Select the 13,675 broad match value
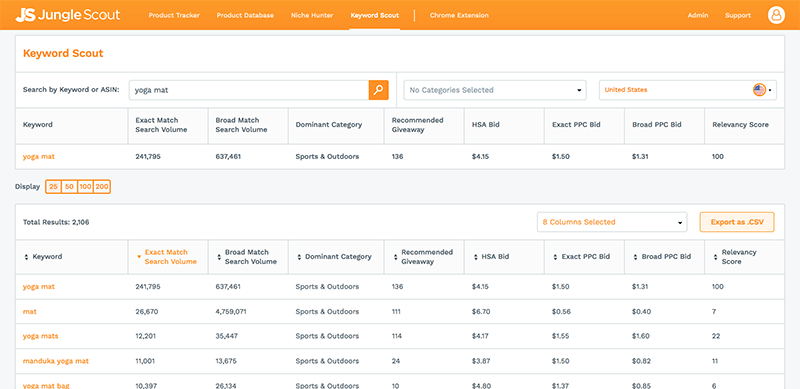 point(226,361)
